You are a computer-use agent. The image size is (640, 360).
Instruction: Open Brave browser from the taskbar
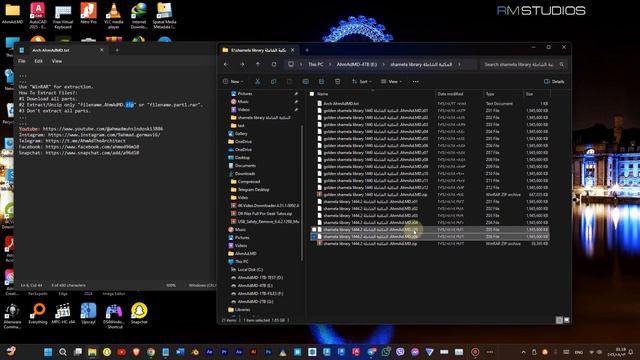coord(136,352)
